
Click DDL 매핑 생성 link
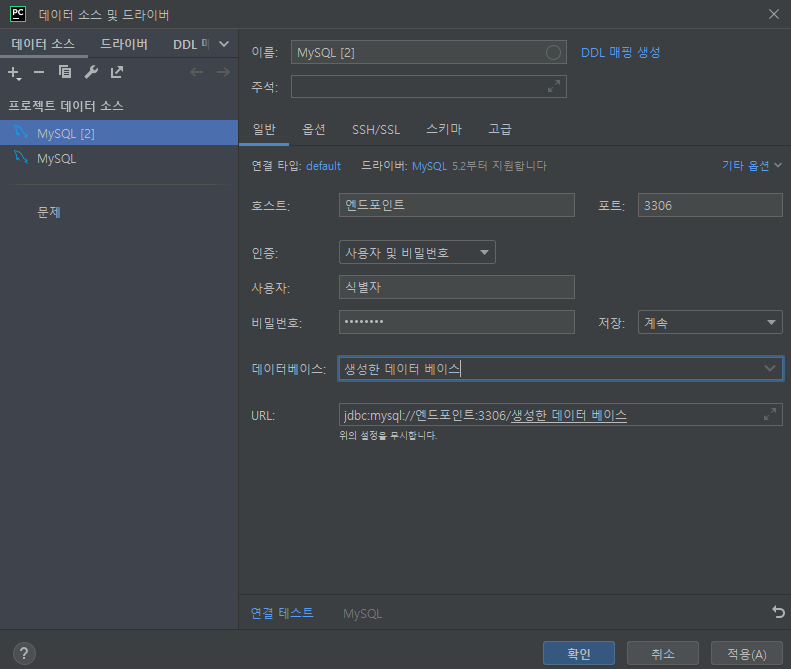[620, 52]
